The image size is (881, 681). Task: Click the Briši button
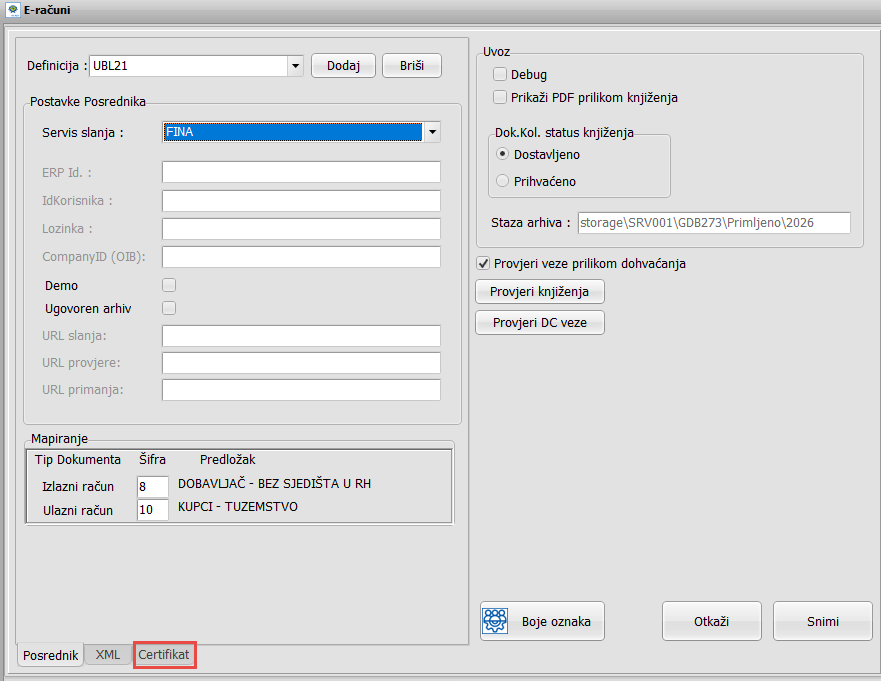[x=412, y=66]
